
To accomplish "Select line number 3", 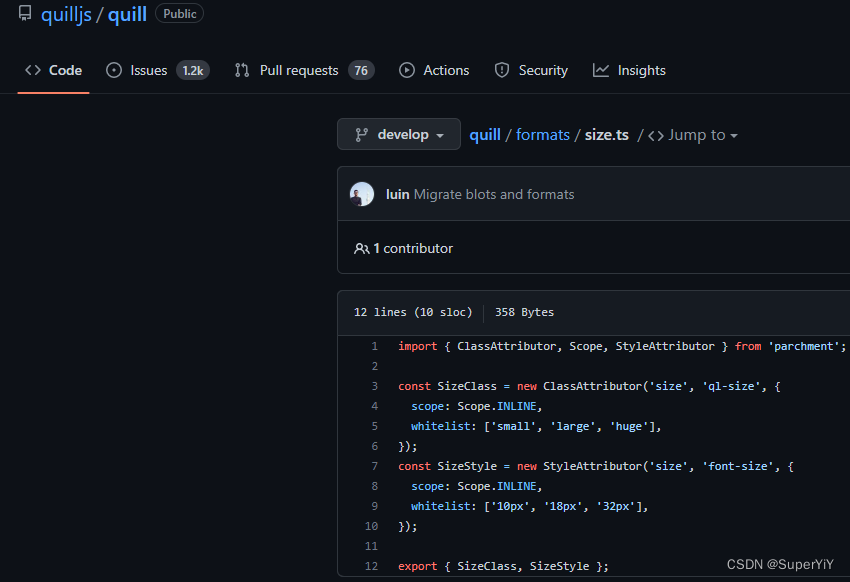I will [x=375, y=386].
